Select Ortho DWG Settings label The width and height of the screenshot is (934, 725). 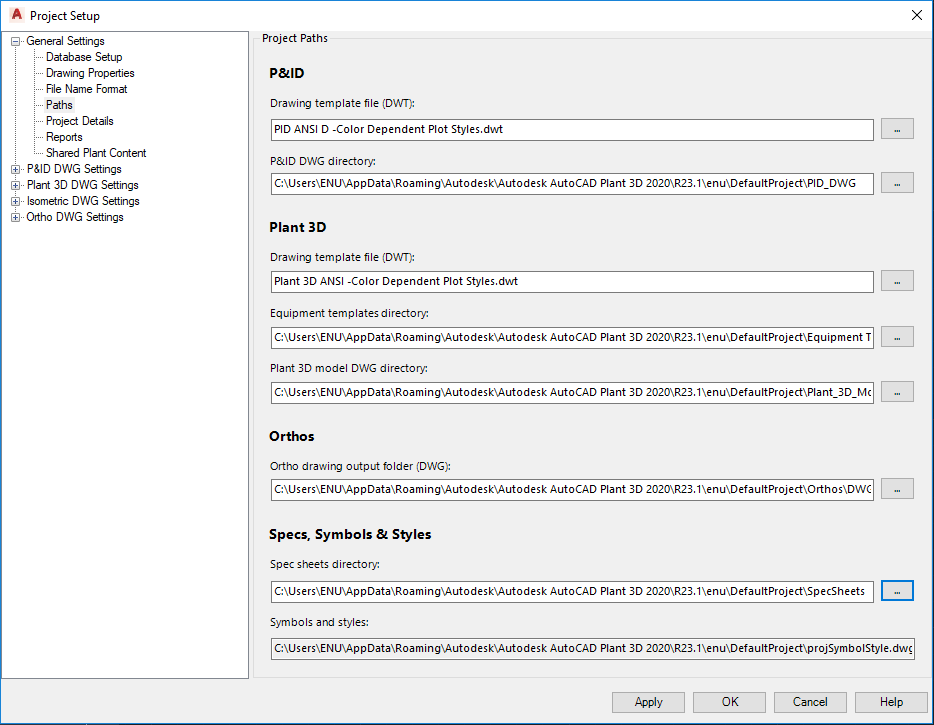[74, 217]
